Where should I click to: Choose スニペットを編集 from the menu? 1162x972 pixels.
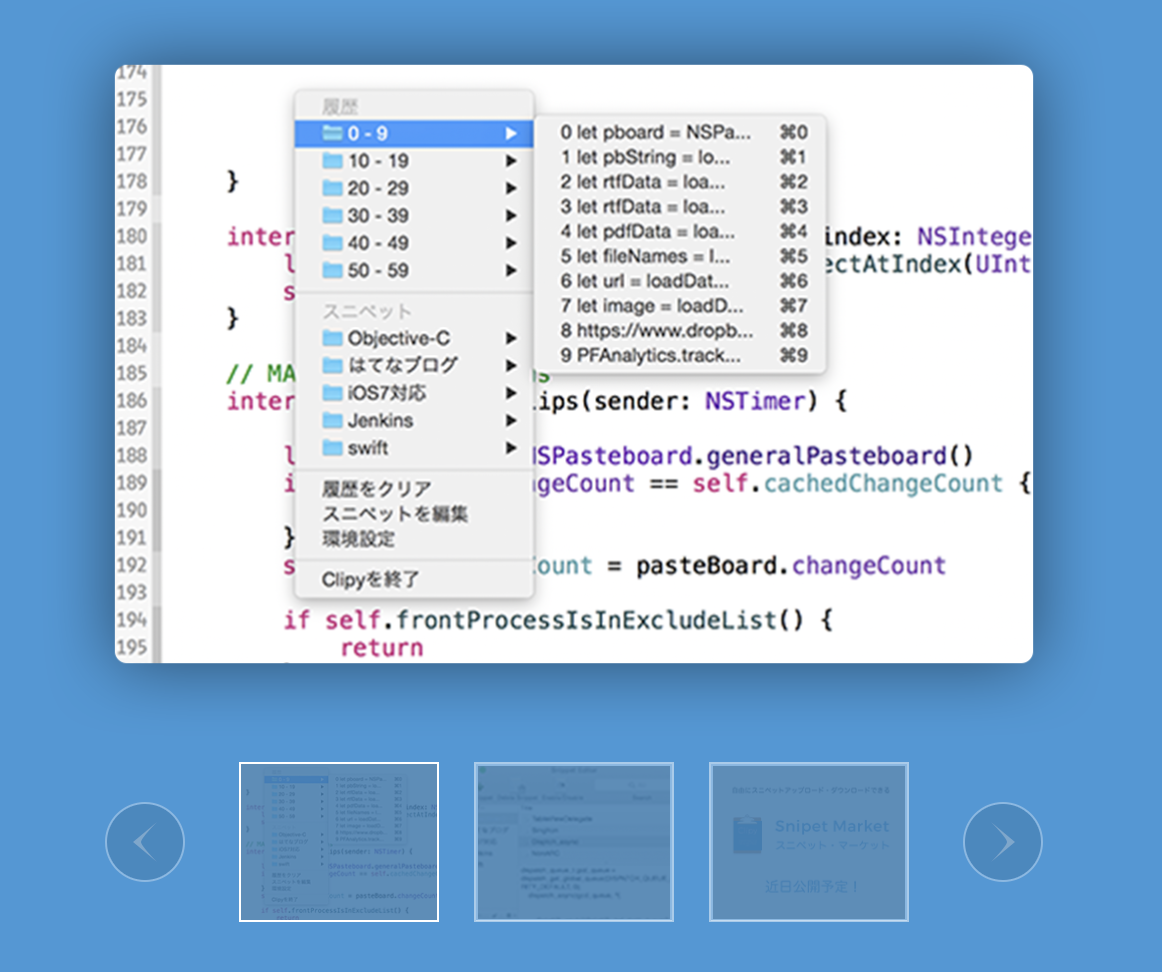pyautogui.click(x=394, y=514)
